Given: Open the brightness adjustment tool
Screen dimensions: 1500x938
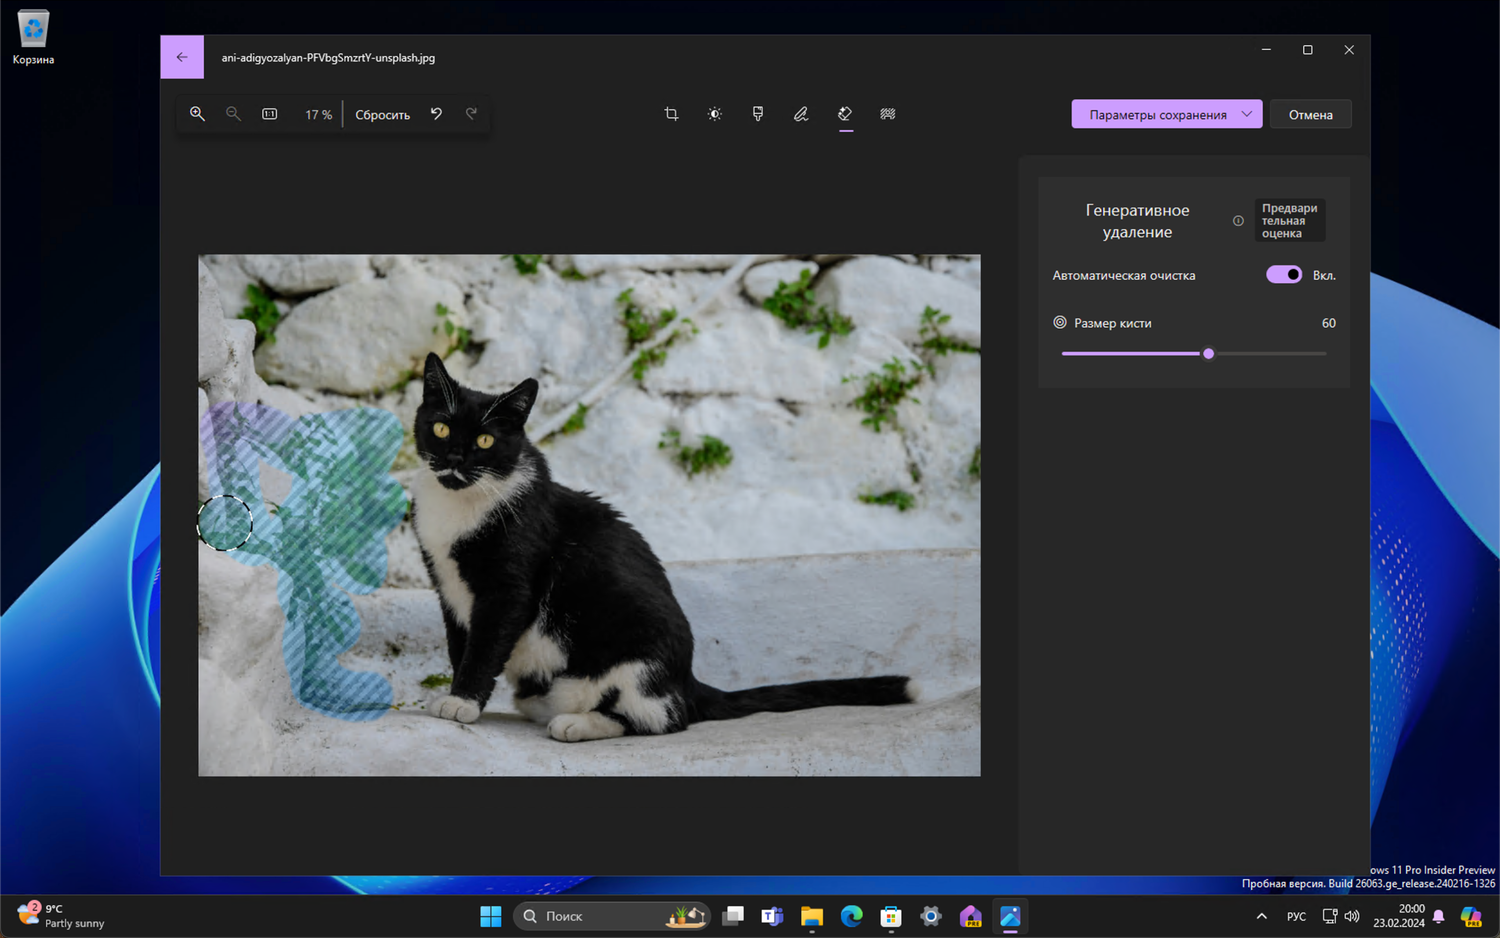Looking at the screenshot, I should 714,114.
